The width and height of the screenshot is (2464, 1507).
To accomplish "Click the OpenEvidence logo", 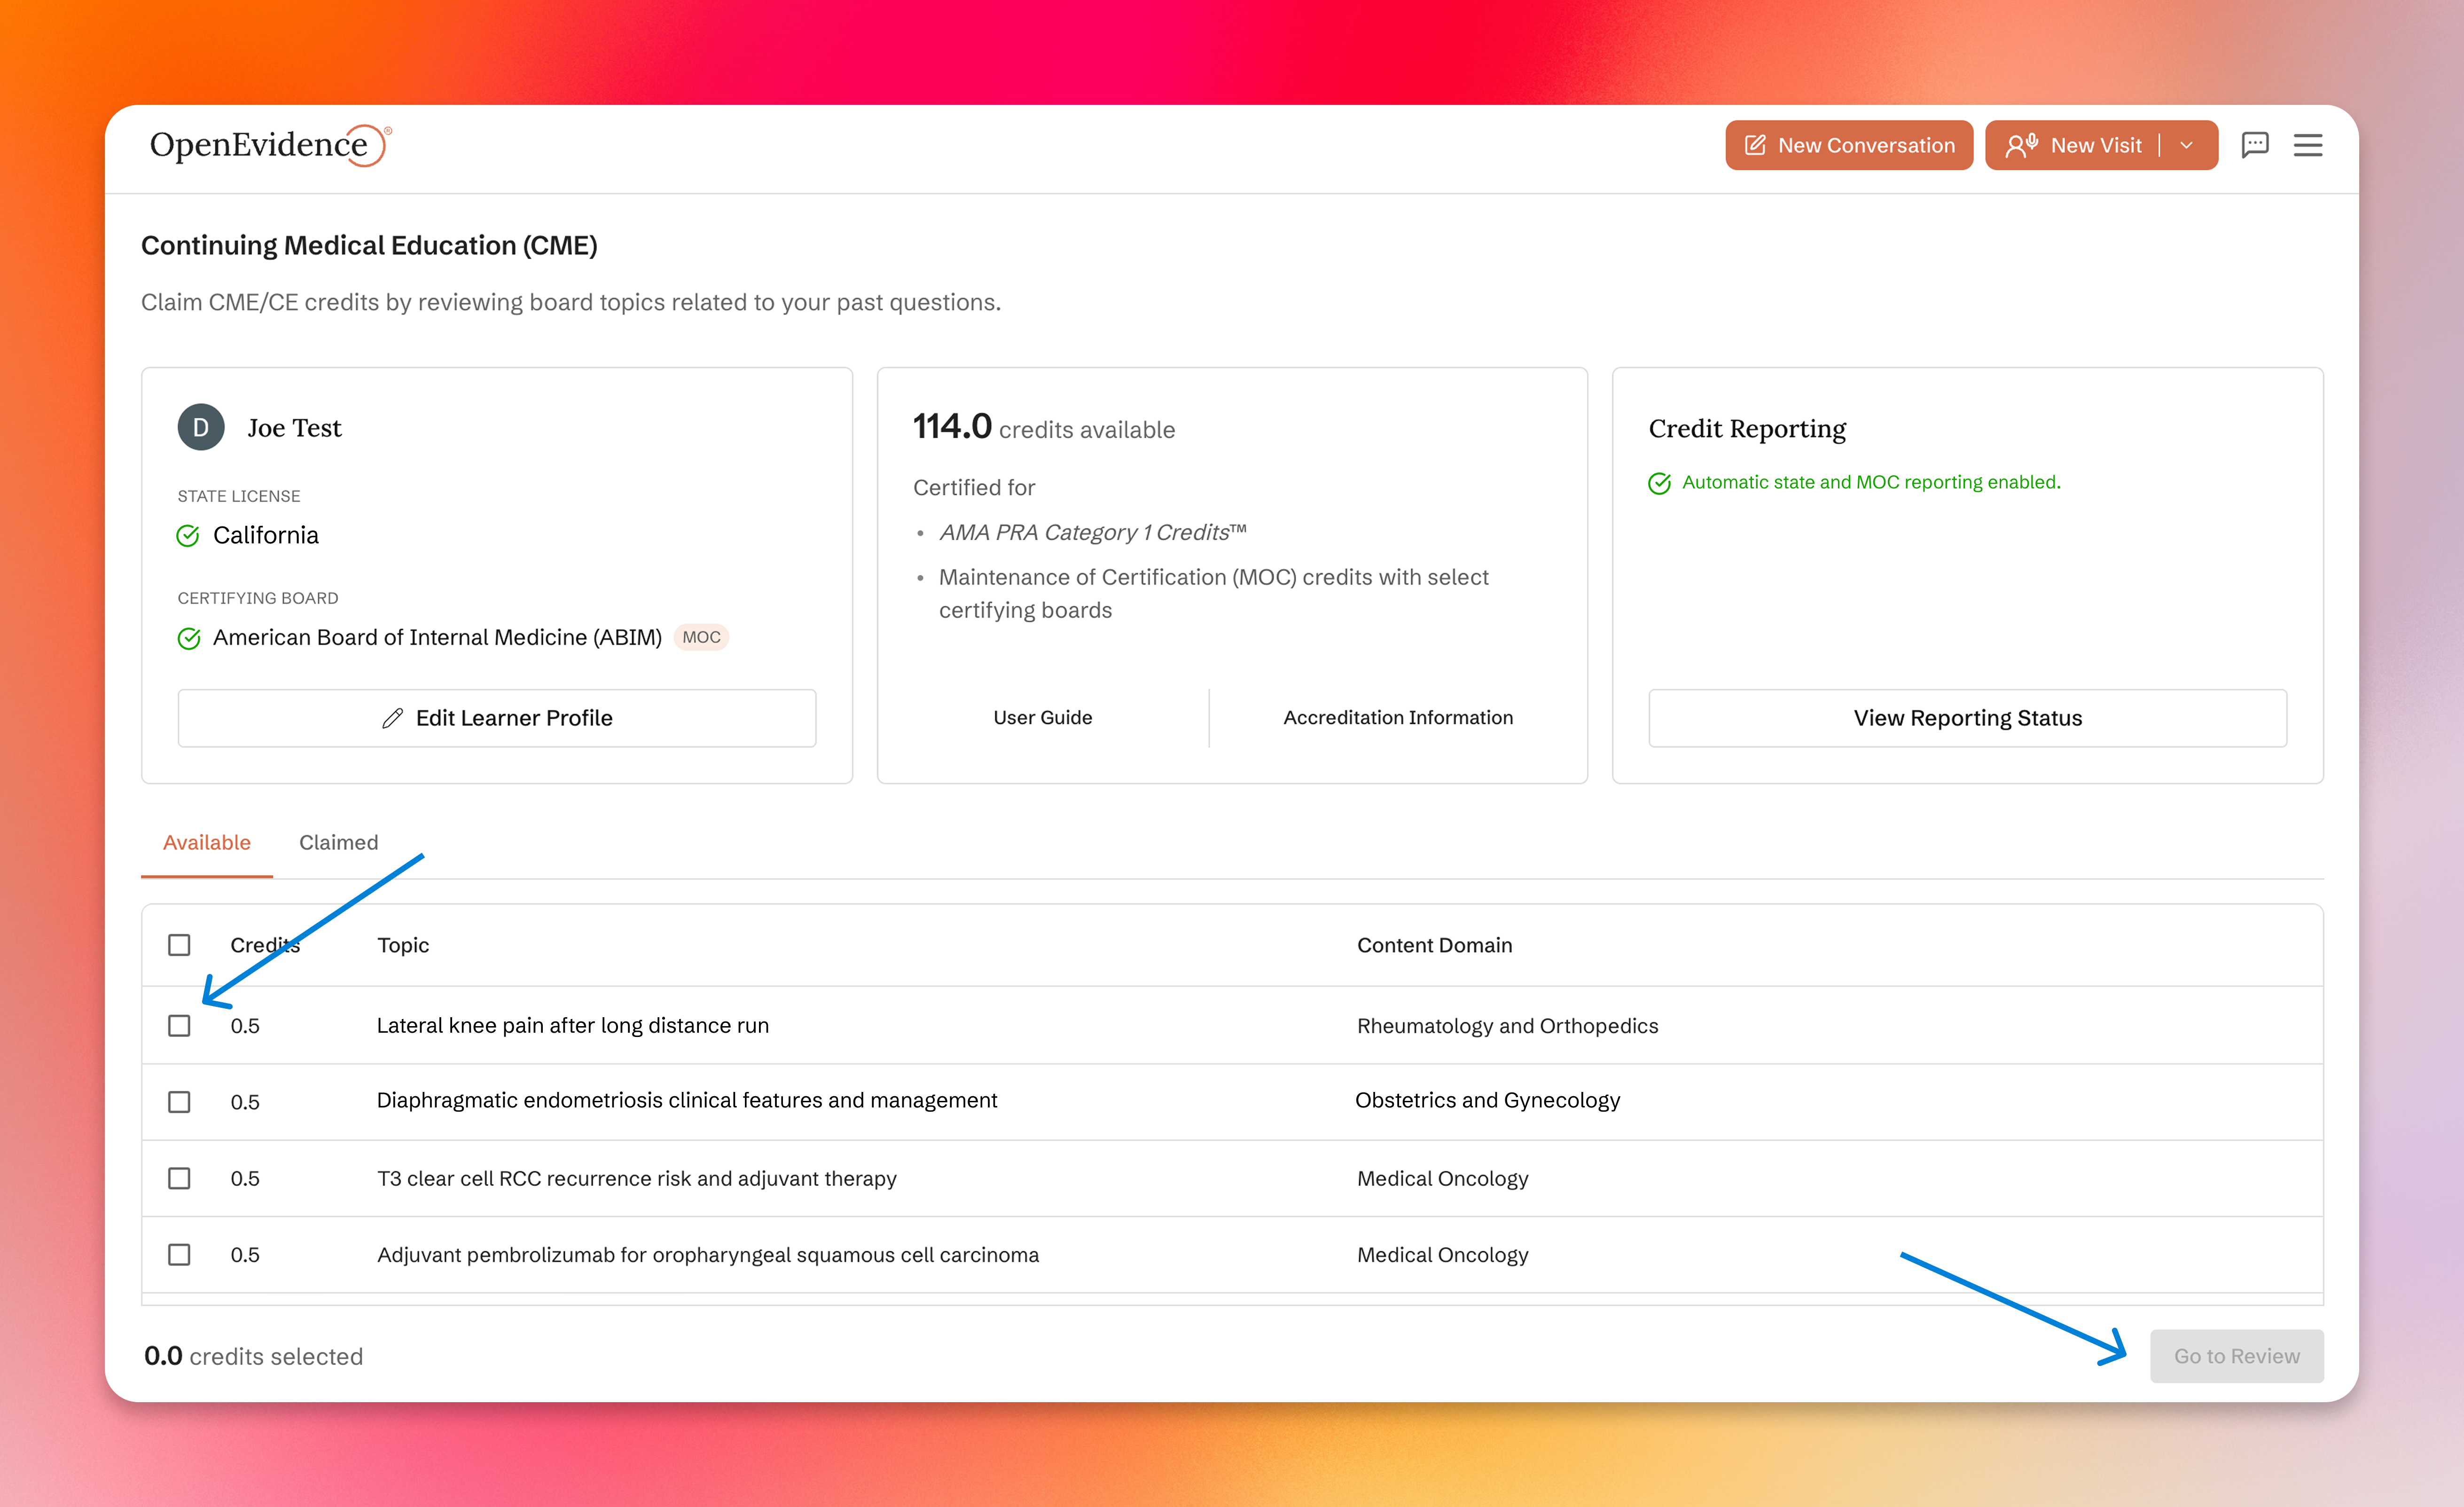I will (x=270, y=145).
